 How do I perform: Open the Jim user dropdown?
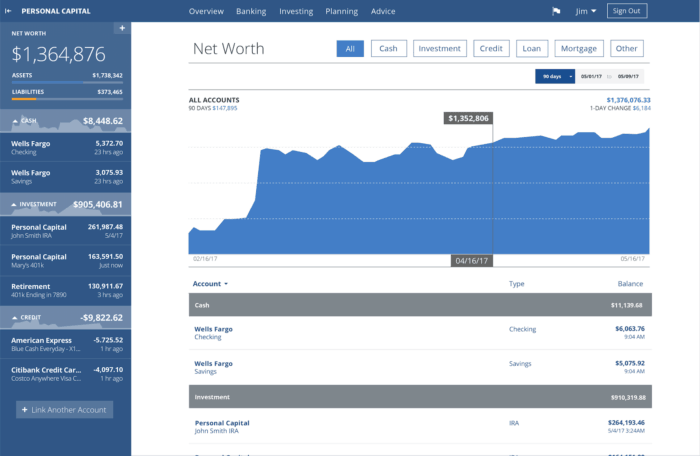[x=586, y=11]
